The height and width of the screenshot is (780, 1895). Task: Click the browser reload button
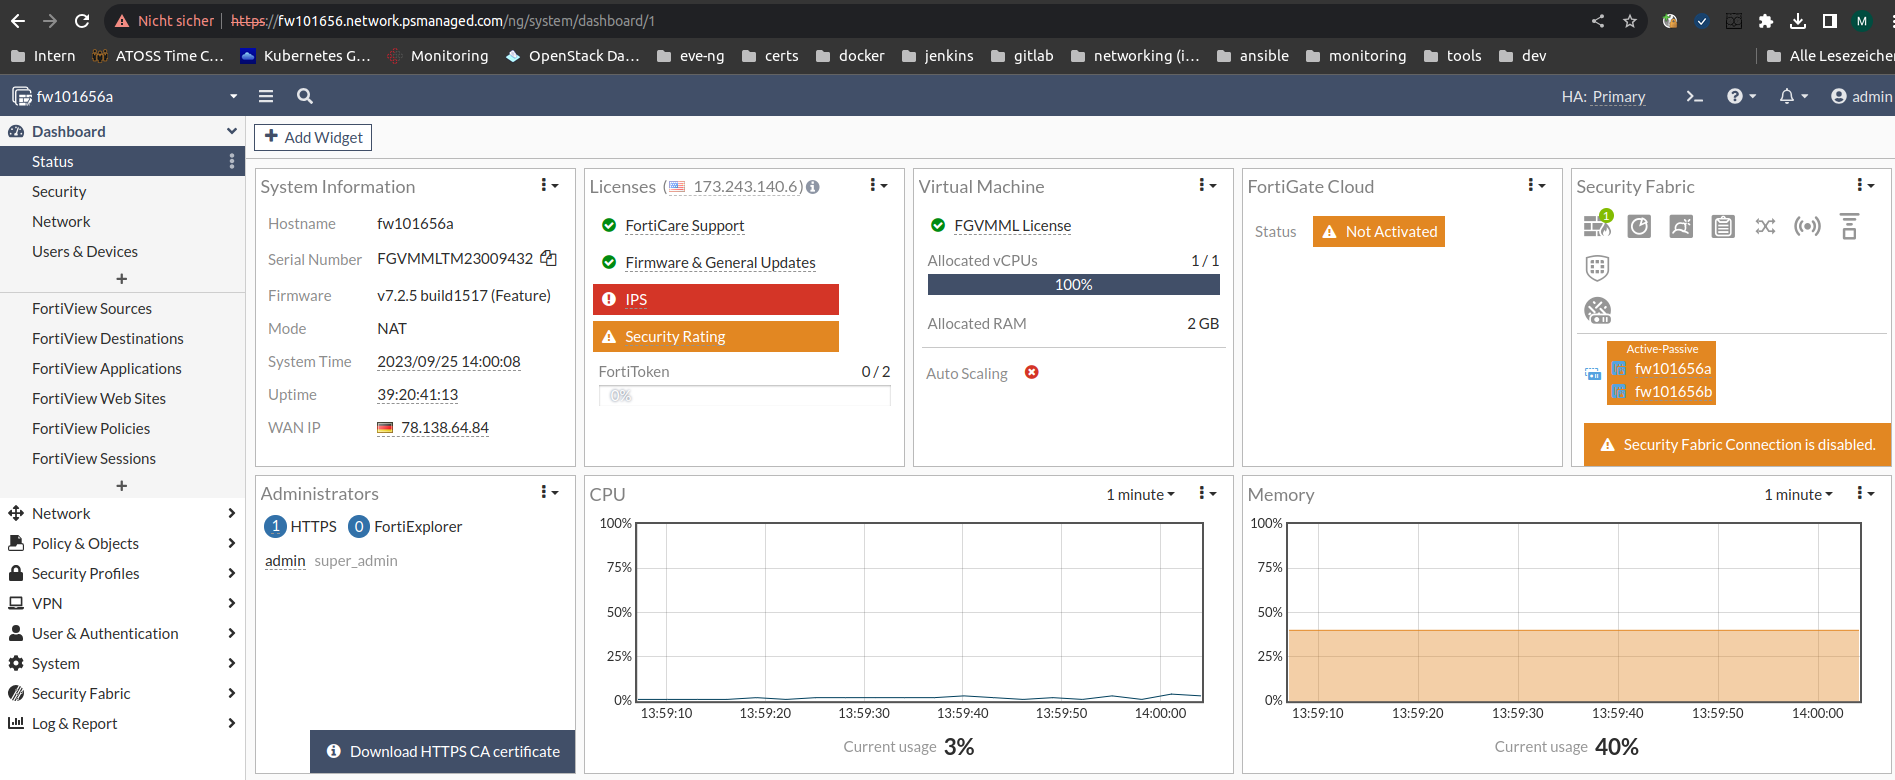tap(82, 20)
